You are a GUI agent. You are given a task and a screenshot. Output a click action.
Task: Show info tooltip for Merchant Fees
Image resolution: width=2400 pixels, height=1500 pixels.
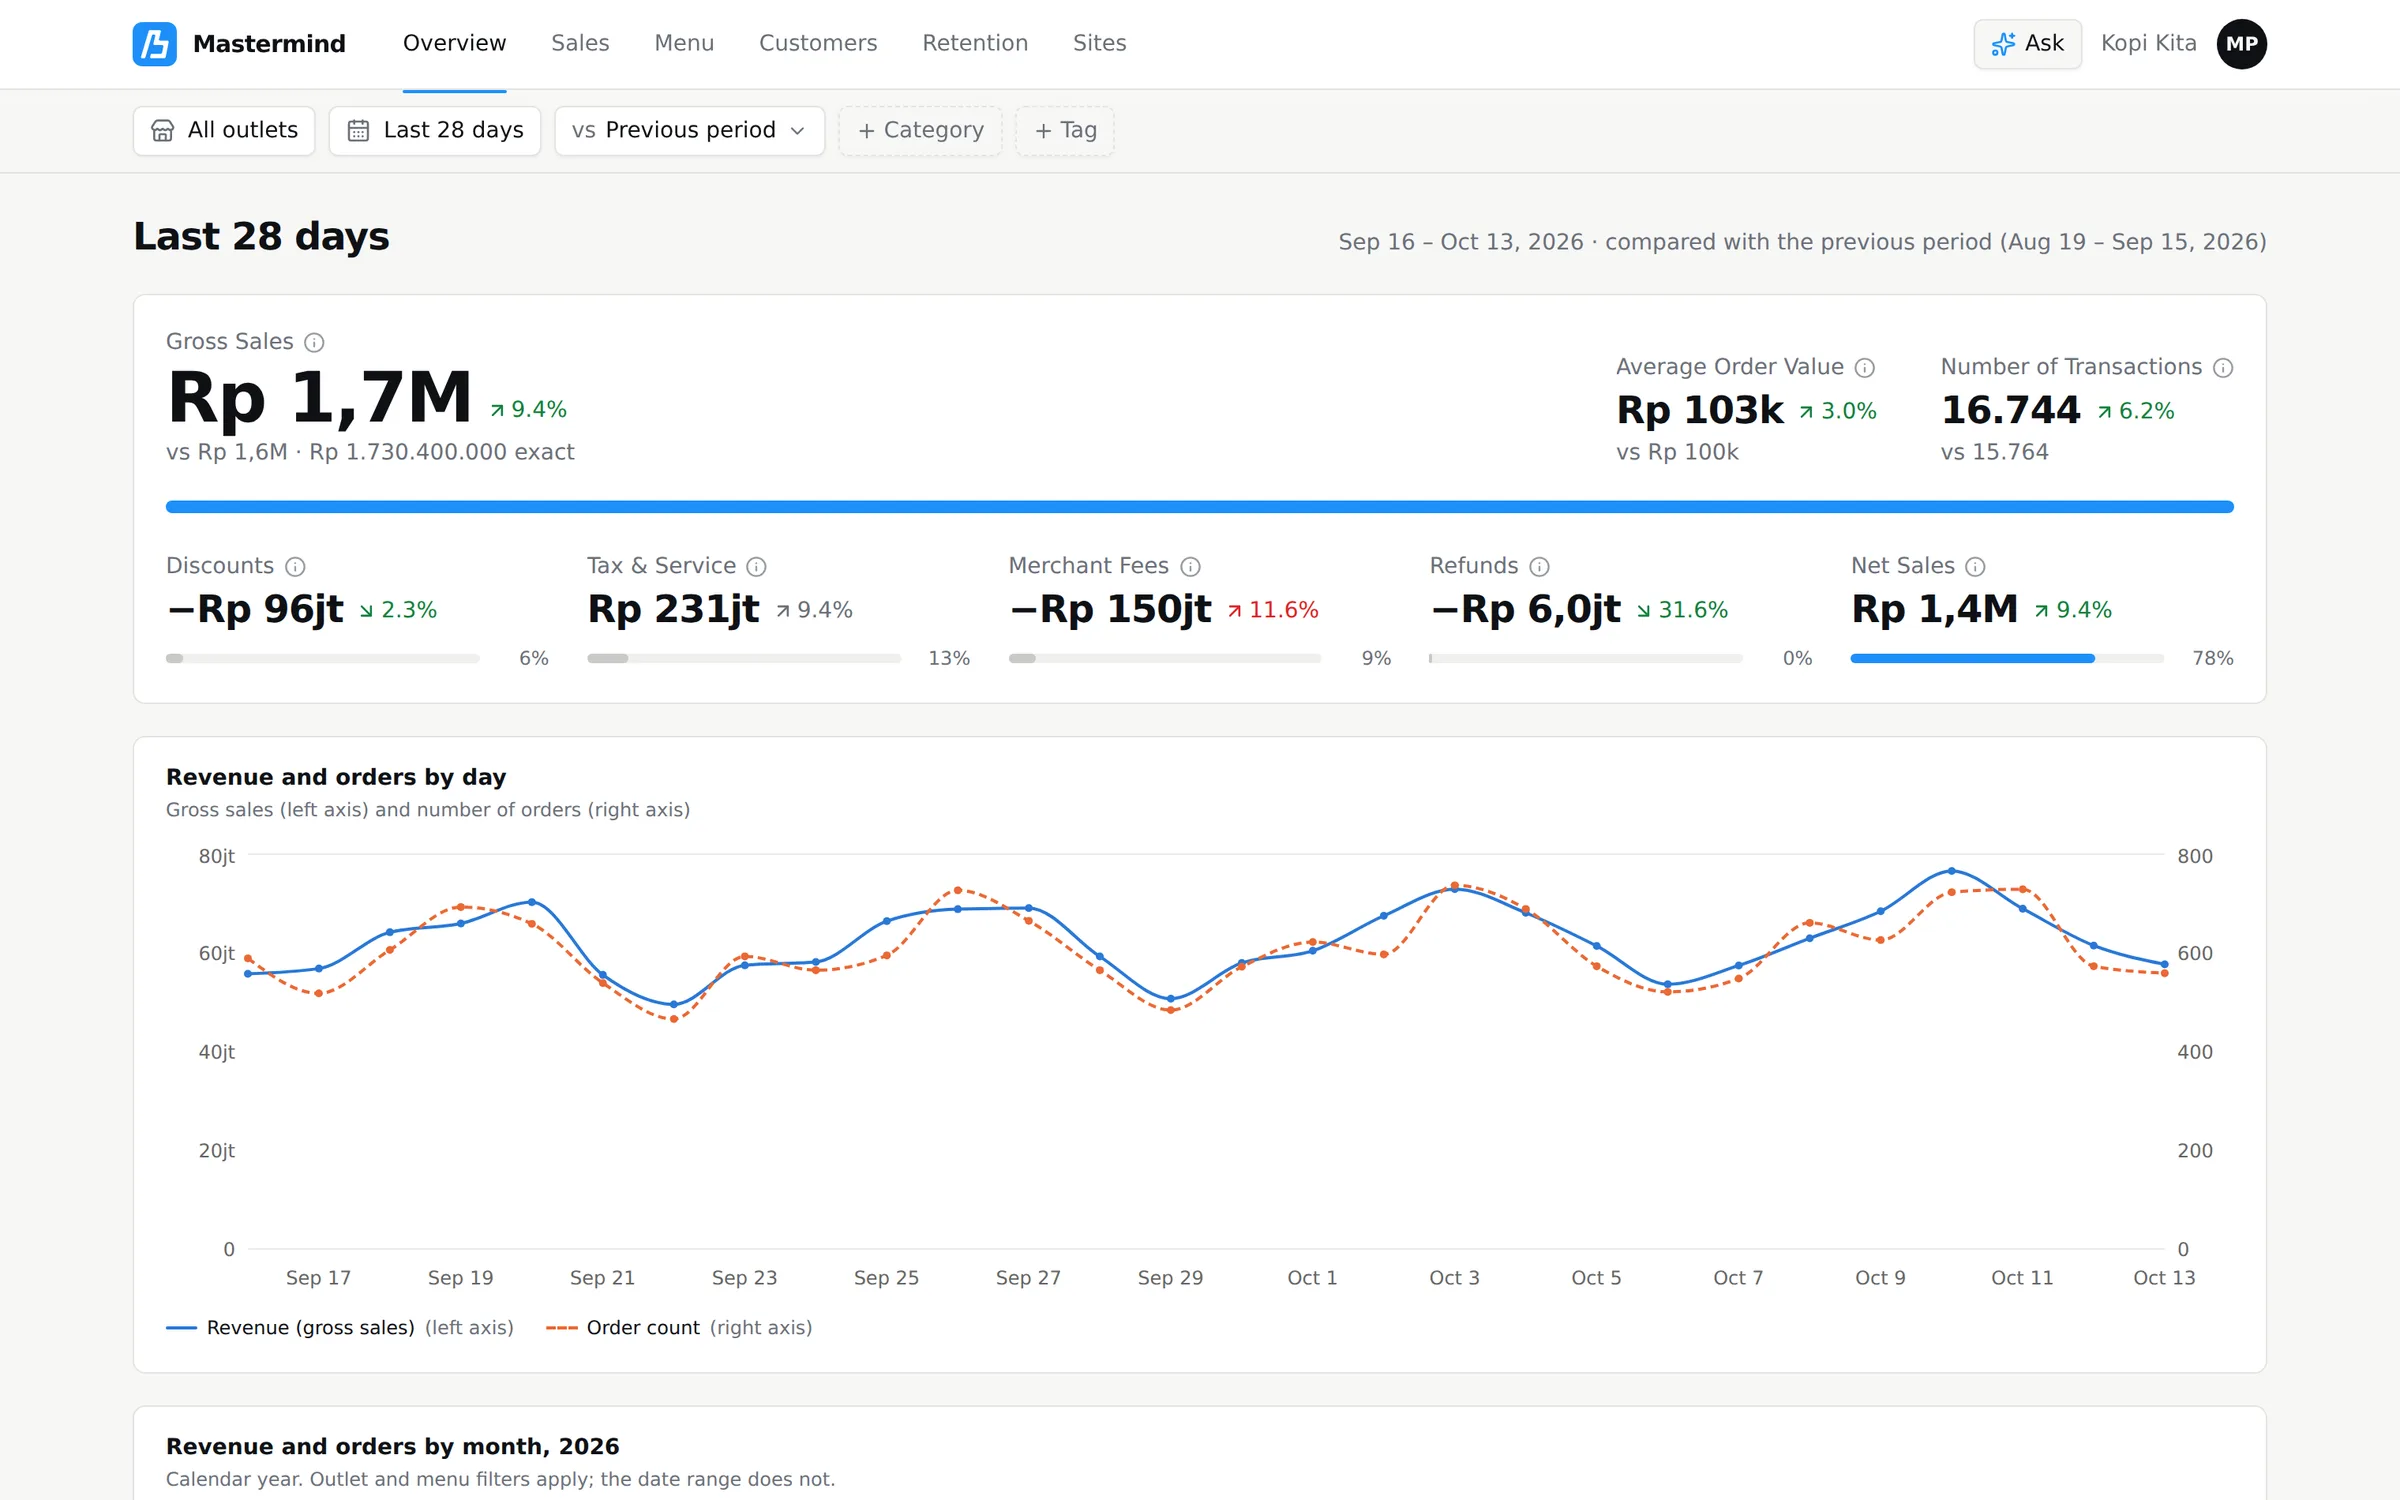(x=1190, y=567)
